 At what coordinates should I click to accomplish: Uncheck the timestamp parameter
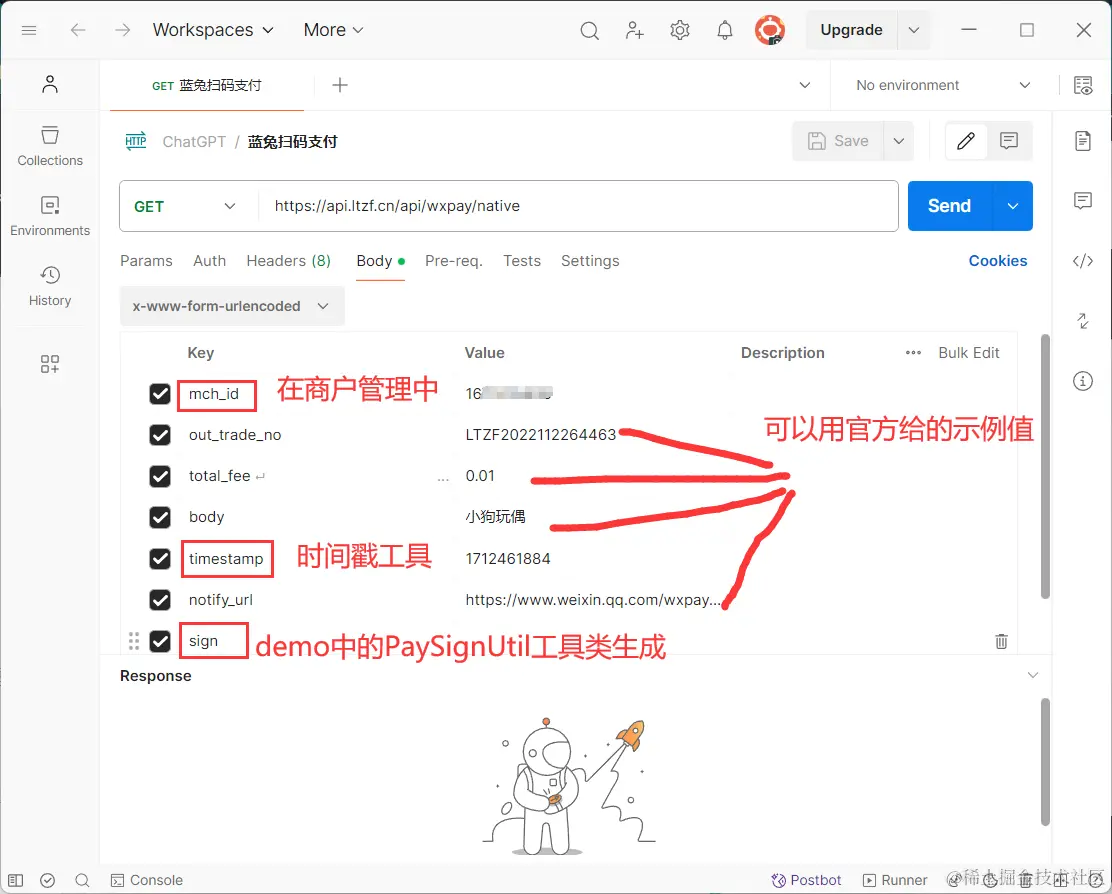(160, 559)
